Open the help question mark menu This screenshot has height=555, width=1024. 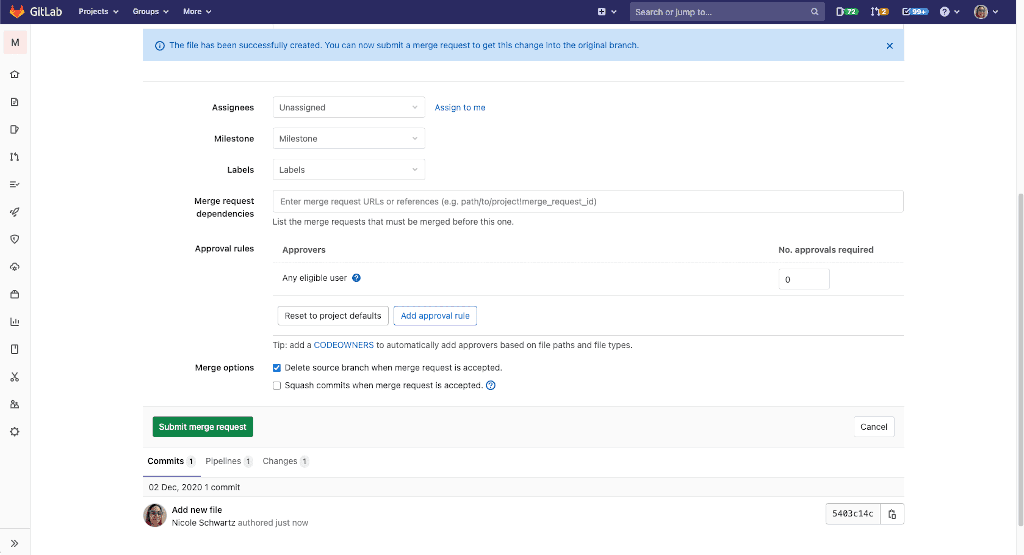tap(949, 12)
